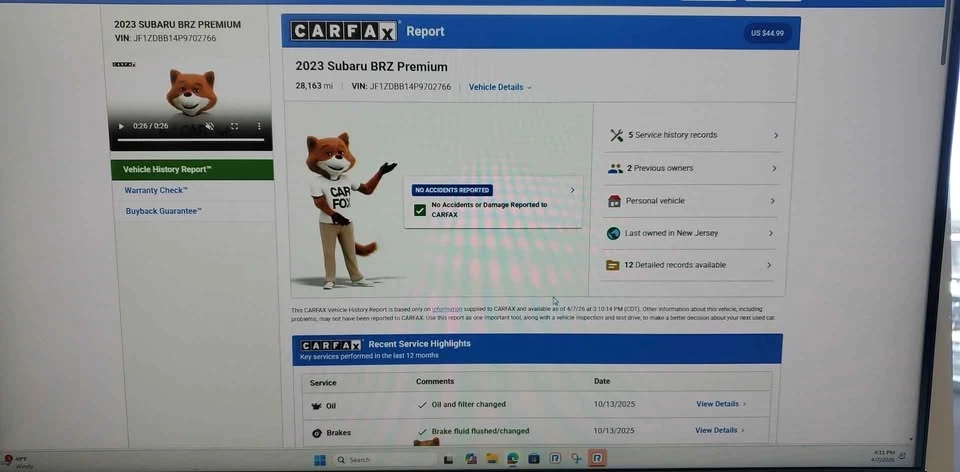
Task: Open Microsoft Edge from the taskbar
Action: point(513,459)
